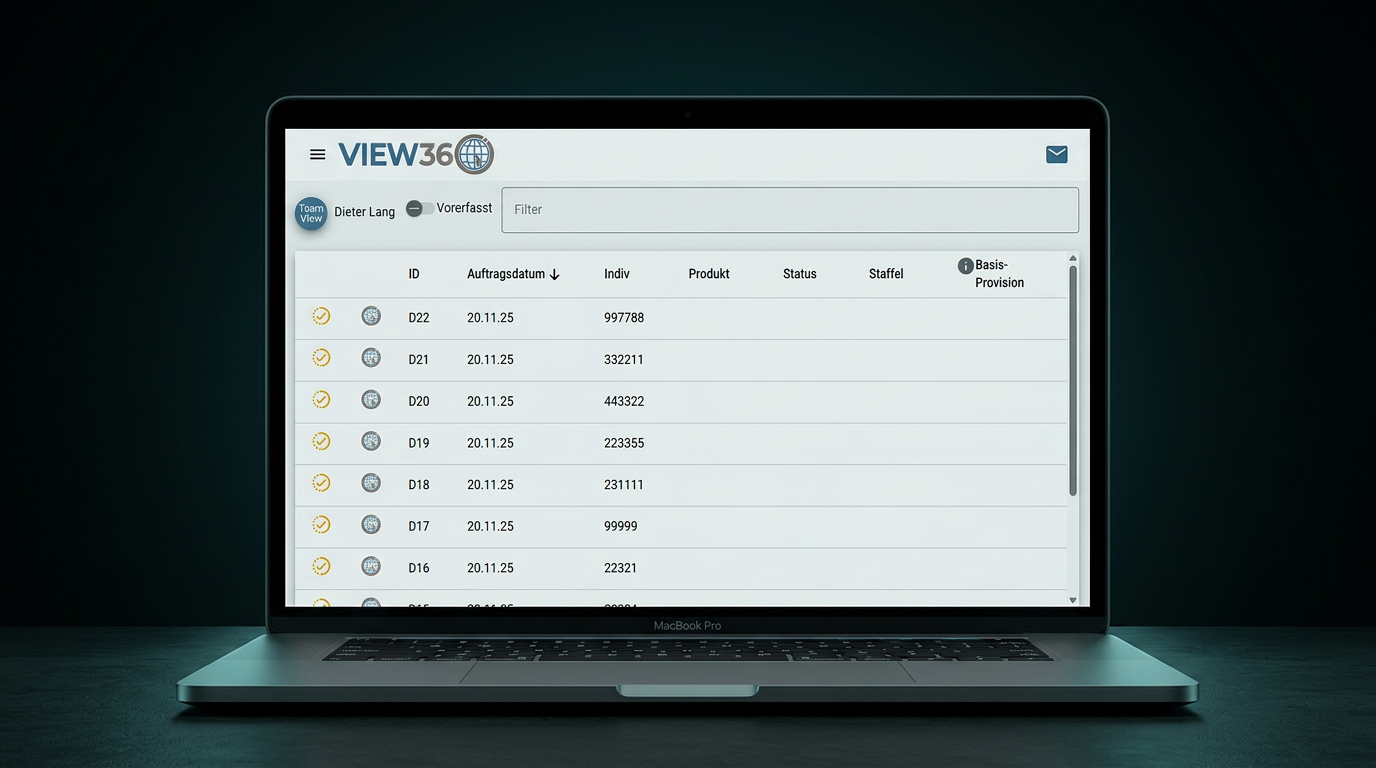The image size is (1376, 768).
Task: Click the round globe icon in row D21
Action: (x=371, y=357)
